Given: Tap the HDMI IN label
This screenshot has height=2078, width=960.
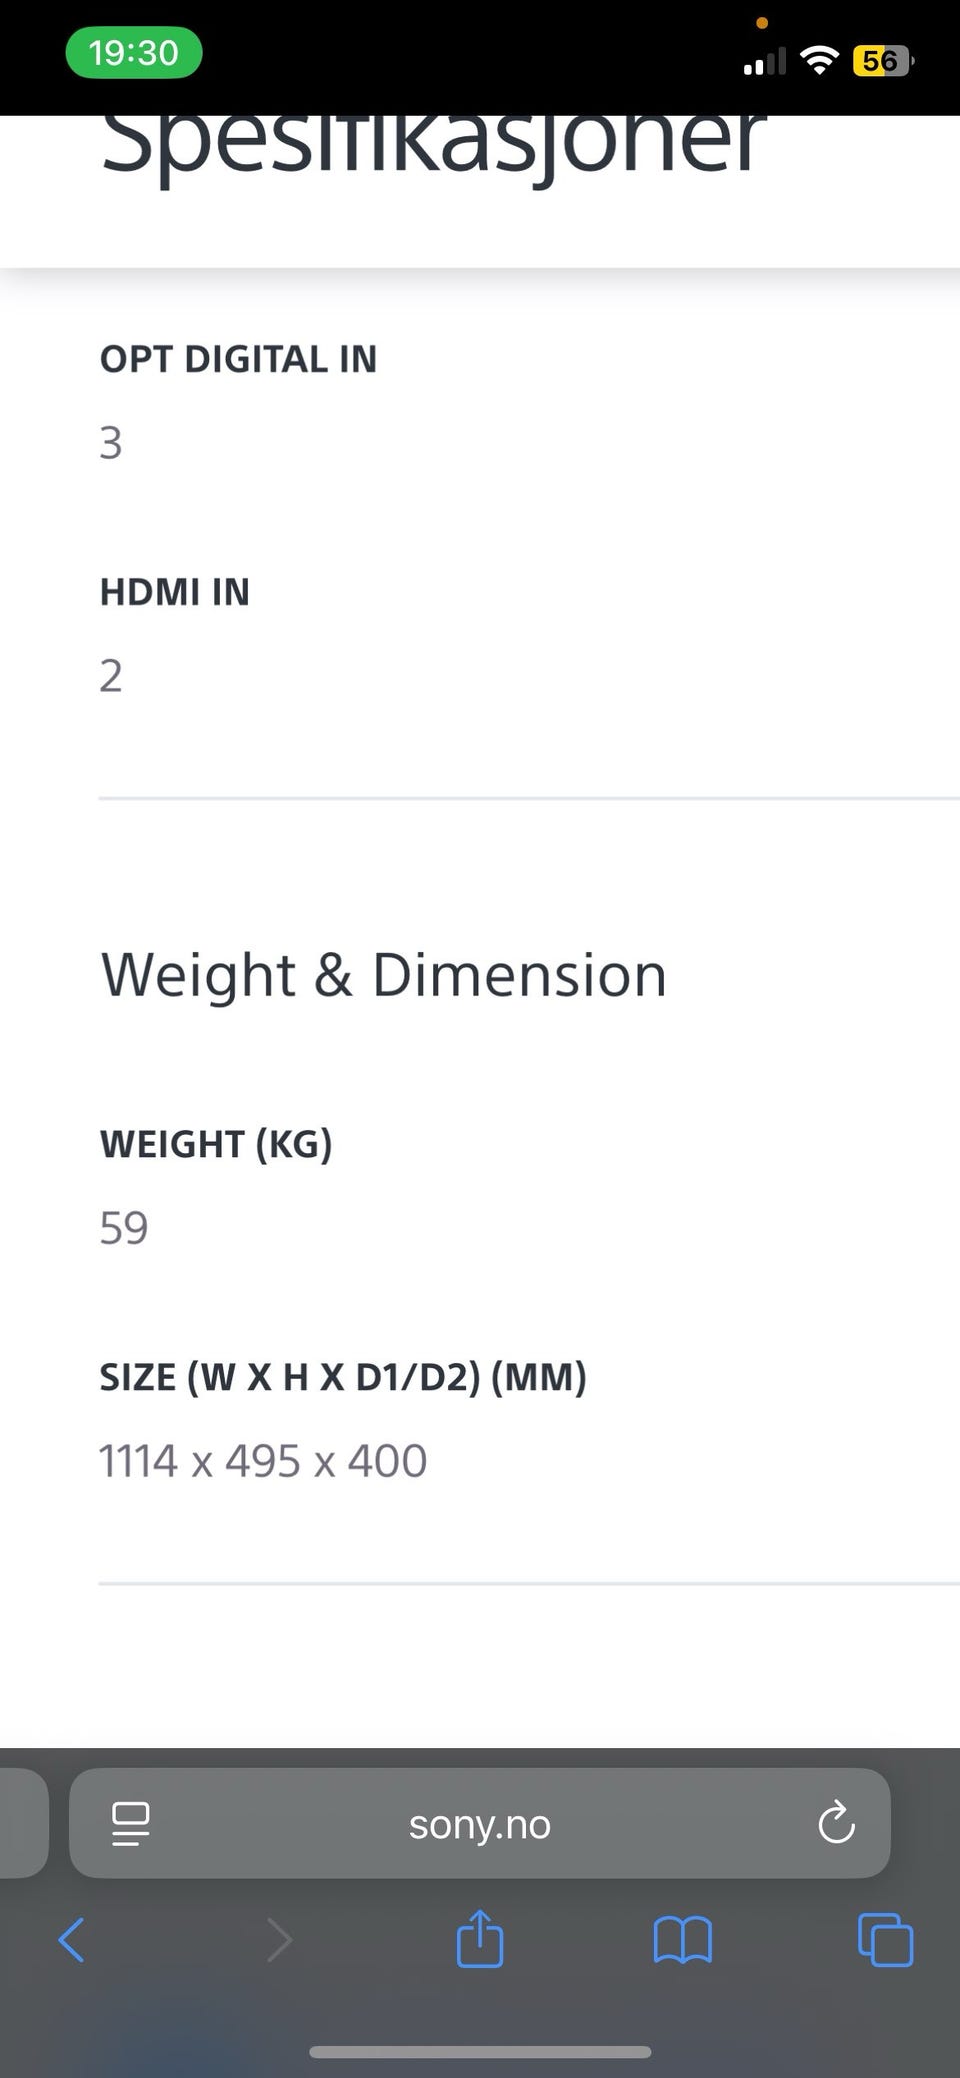Looking at the screenshot, I should pyautogui.click(x=175, y=592).
